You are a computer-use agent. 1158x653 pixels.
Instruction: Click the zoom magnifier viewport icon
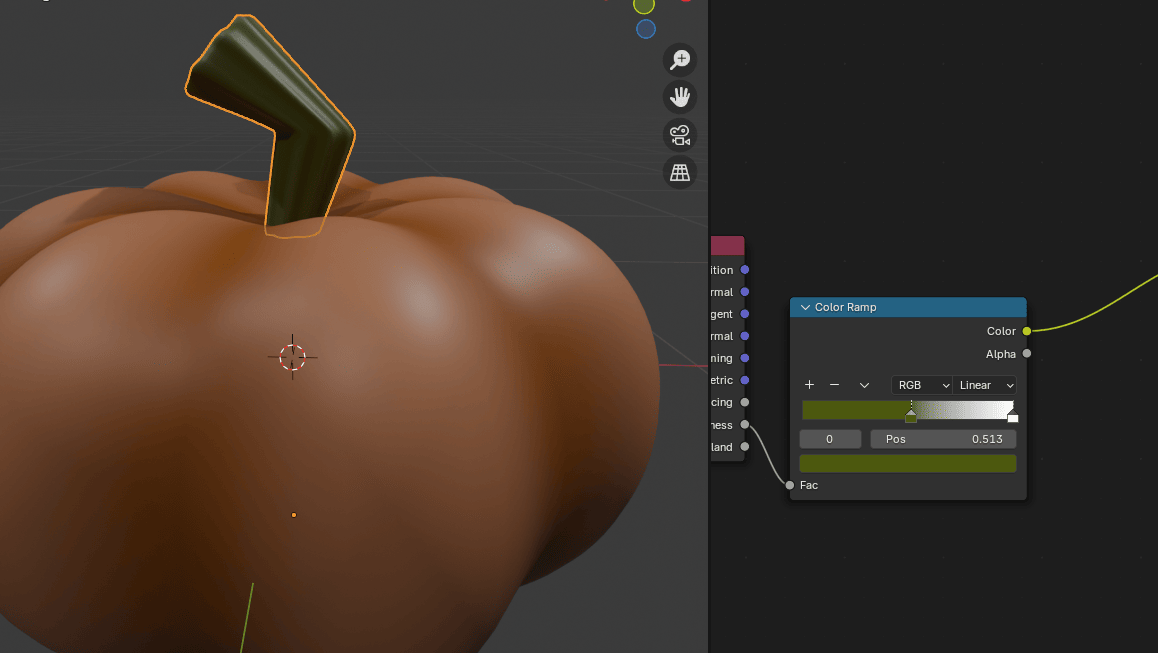tap(680, 60)
